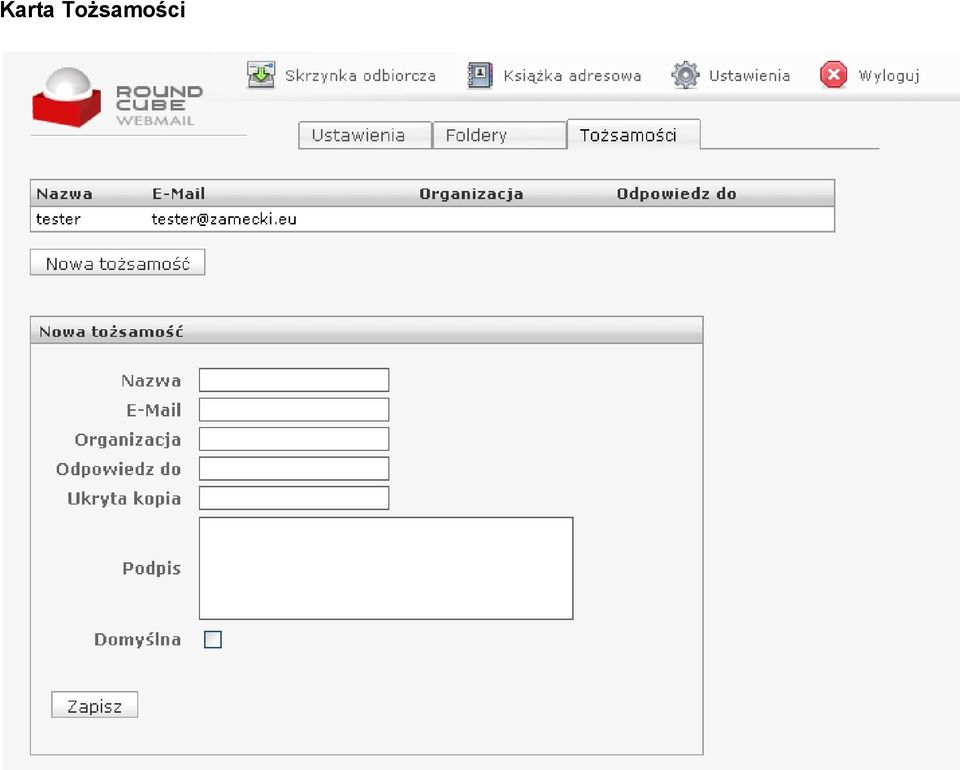Click the Organizacja column header
This screenshot has height=770, width=960.
pyautogui.click(x=471, y=194)
